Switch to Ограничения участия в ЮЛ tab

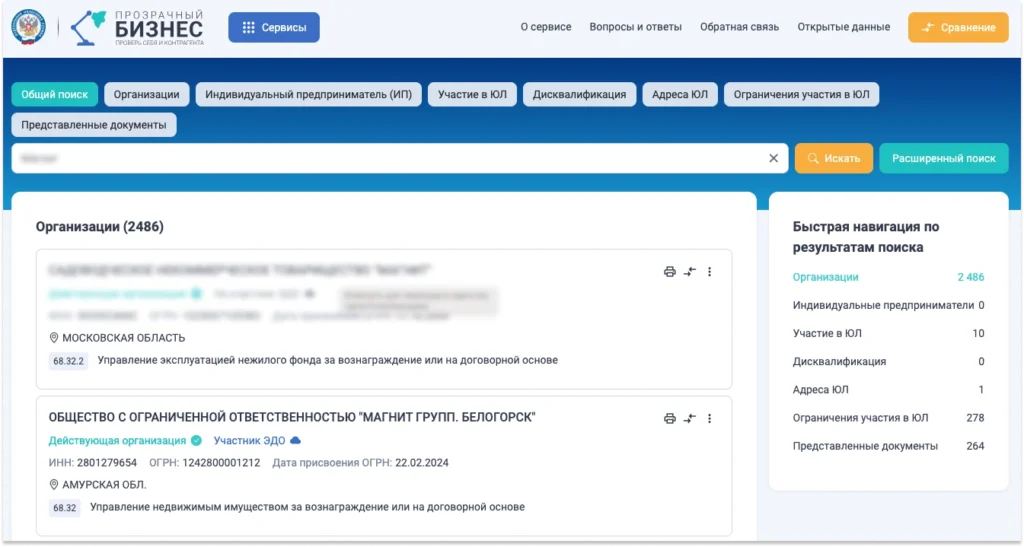(801, 95)
